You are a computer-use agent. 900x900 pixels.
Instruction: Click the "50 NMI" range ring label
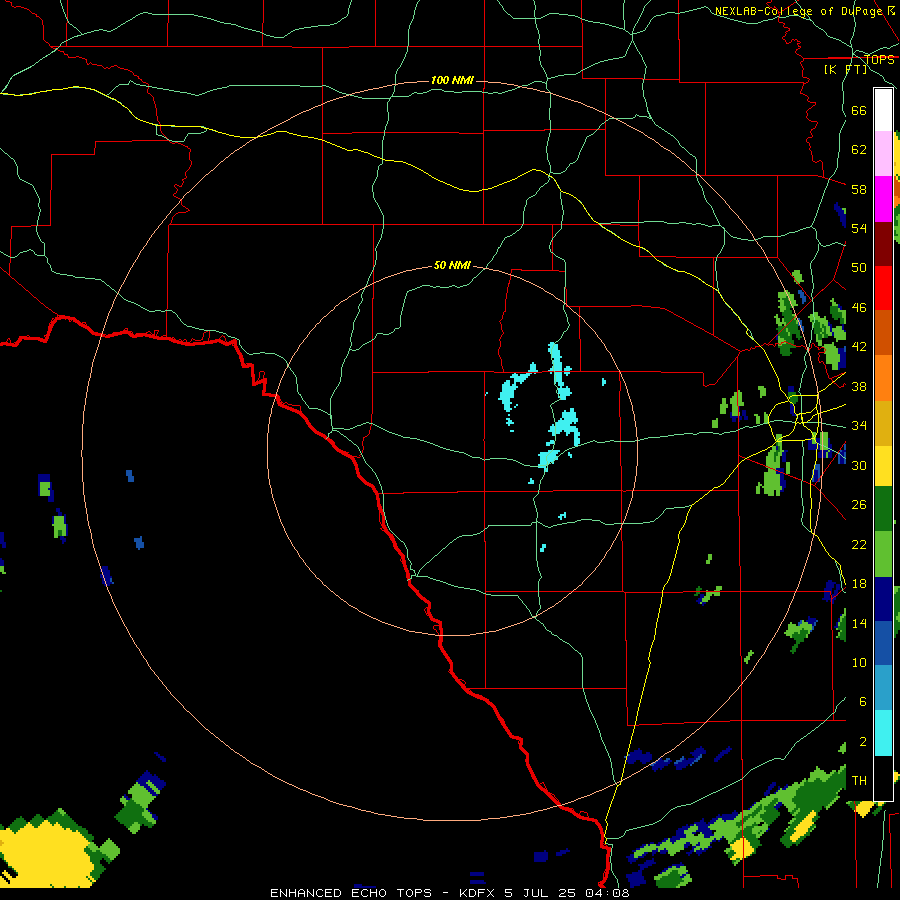(452, 265)
